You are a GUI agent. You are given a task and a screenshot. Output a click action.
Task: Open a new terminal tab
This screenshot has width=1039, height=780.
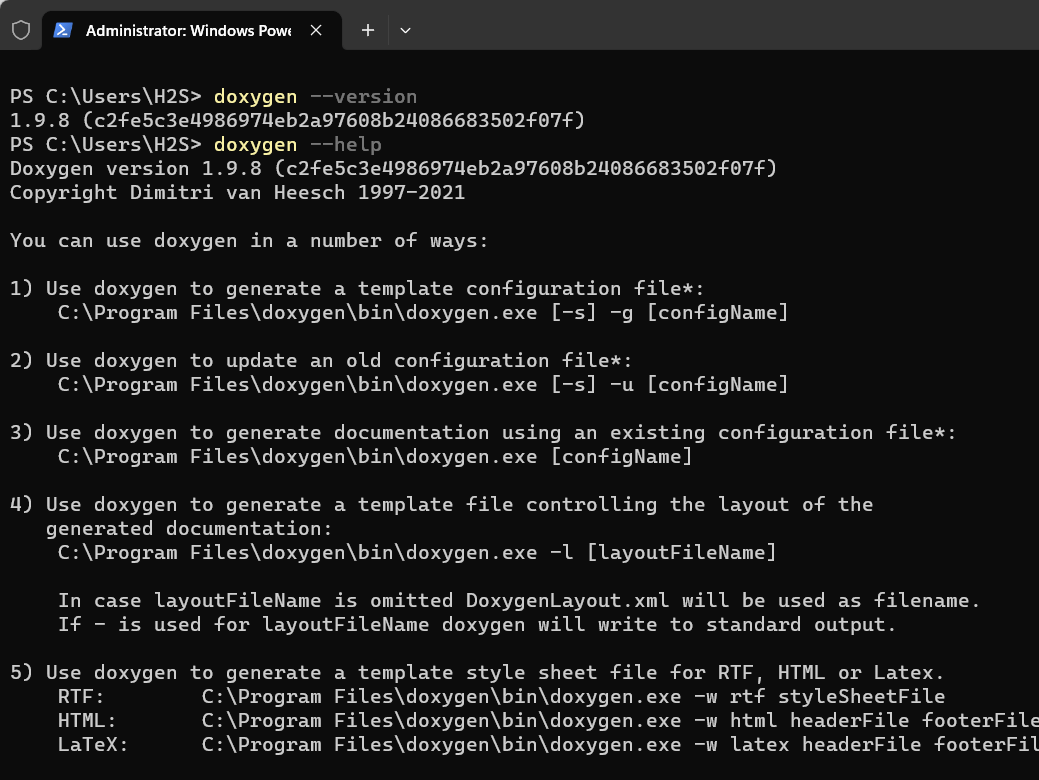tap(368, 30)
